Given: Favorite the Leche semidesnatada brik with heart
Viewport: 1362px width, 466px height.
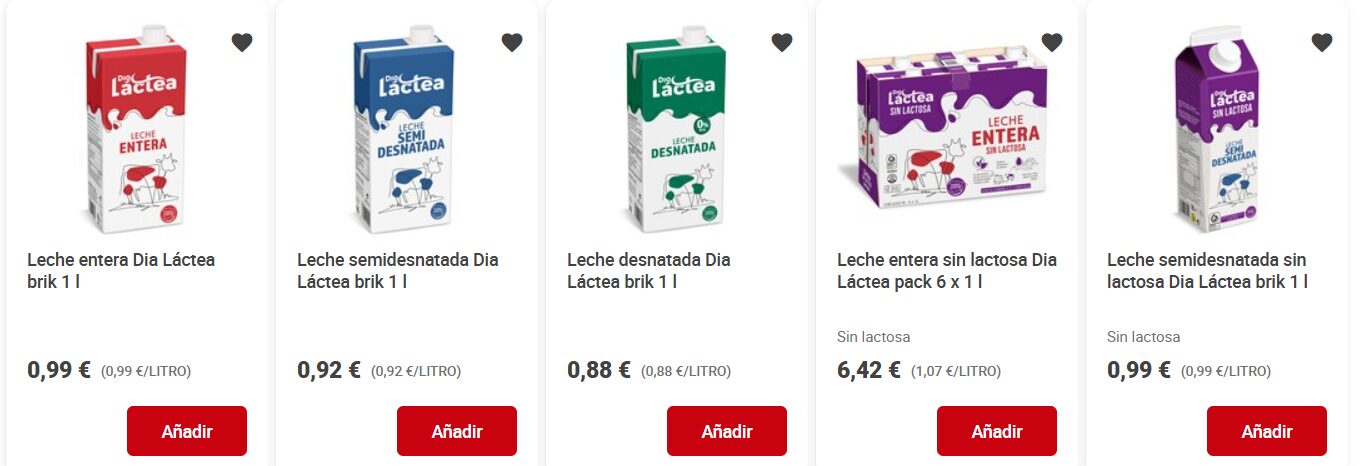Looking at the screenshot, I should click(512, 42).
